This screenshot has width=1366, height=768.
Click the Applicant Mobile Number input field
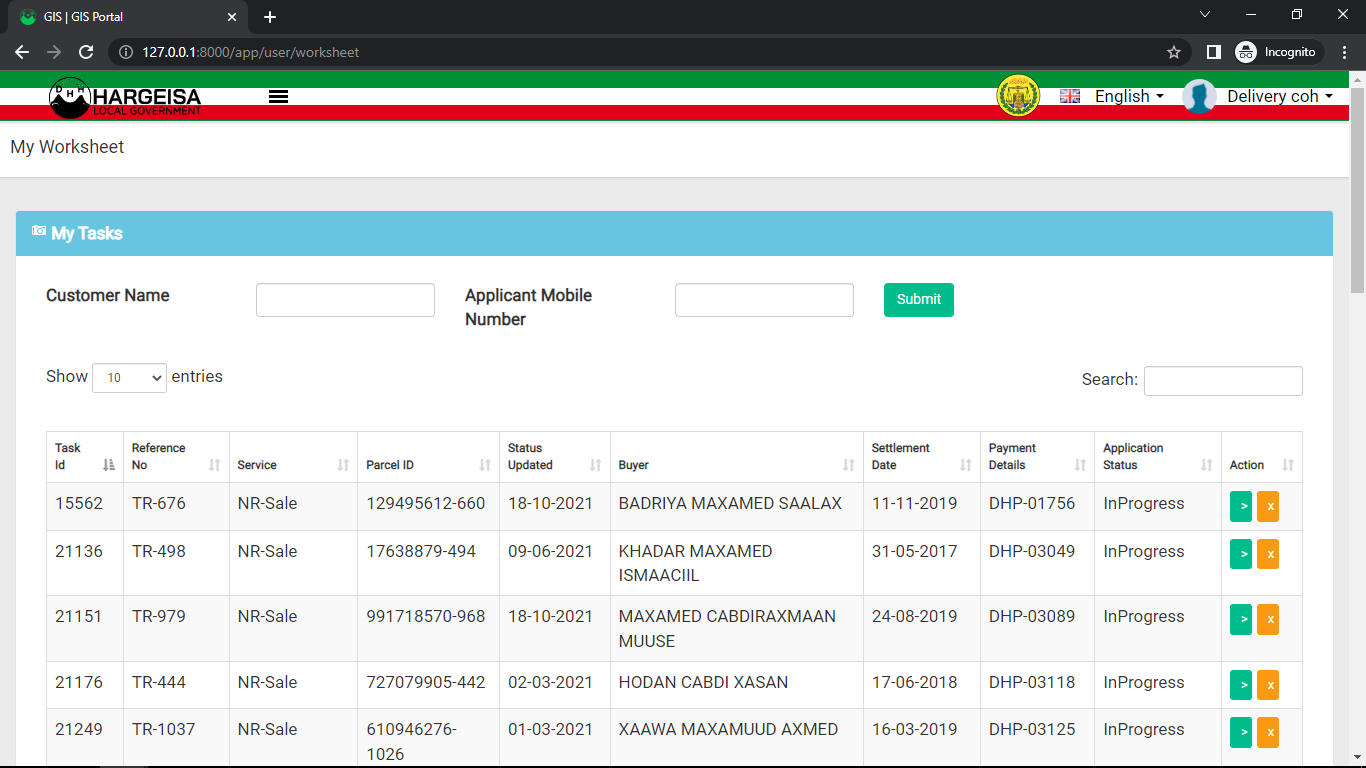coord(764,300)
